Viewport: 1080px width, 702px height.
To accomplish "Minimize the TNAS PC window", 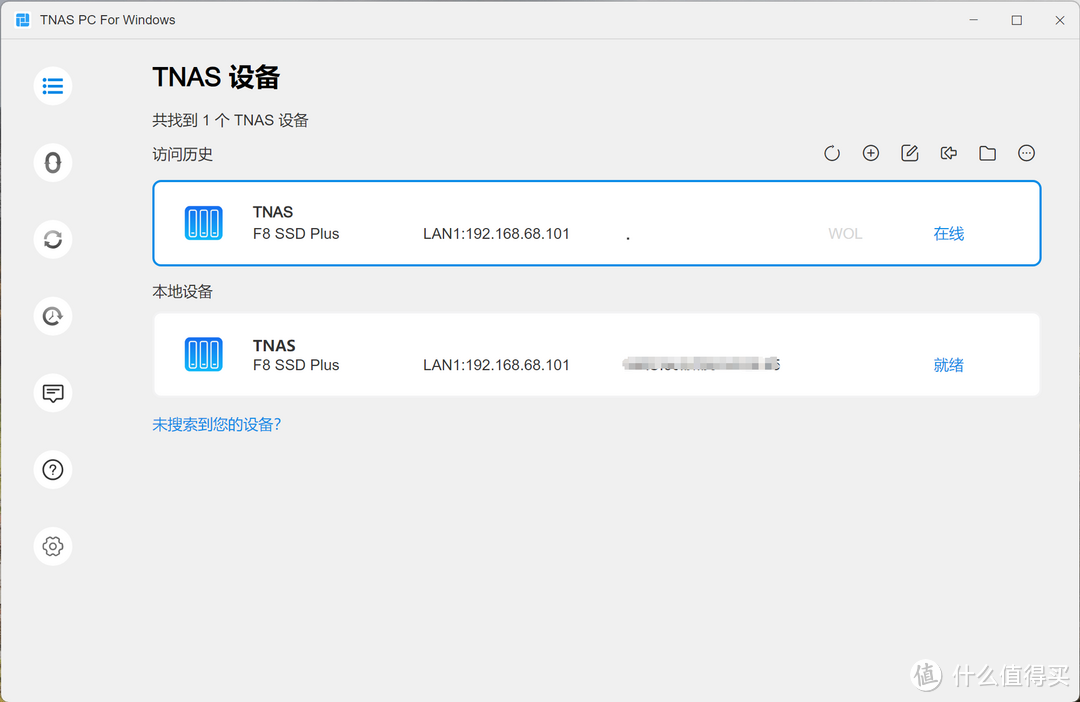I will pyautogui.click(x=973, y=20).
